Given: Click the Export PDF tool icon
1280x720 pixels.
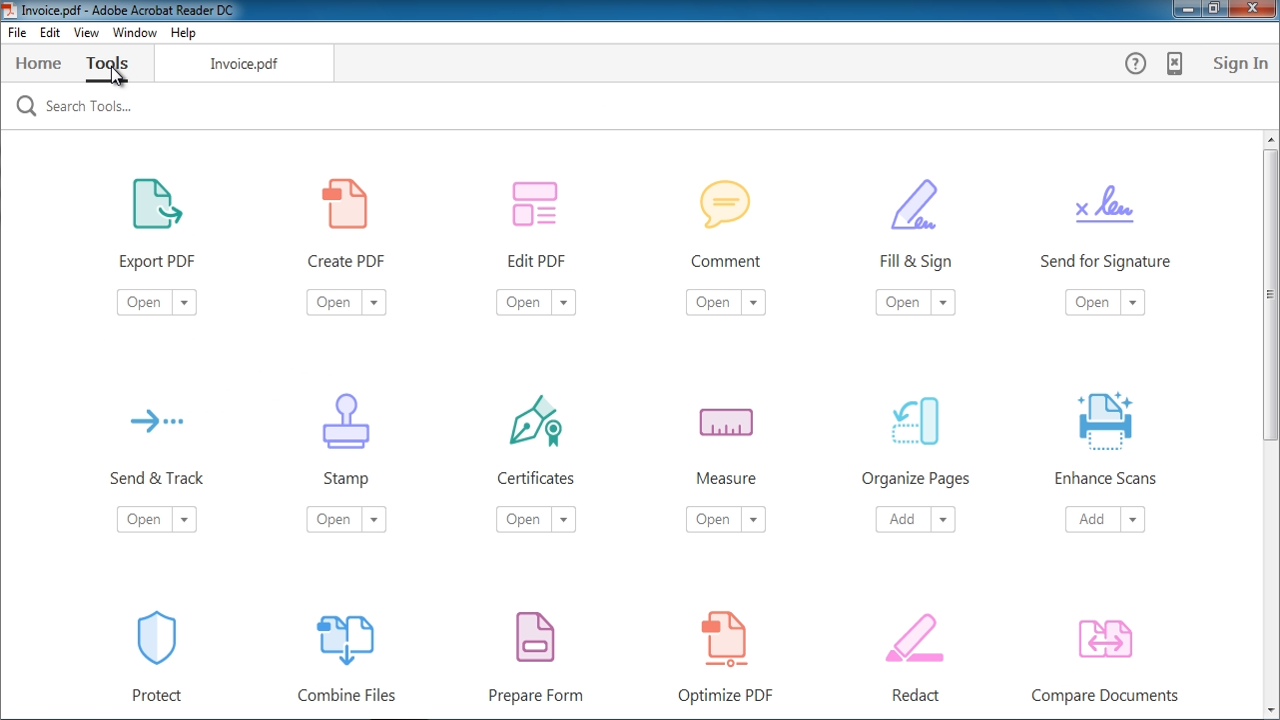Looking at the screenshot, I should coord(156,204).
